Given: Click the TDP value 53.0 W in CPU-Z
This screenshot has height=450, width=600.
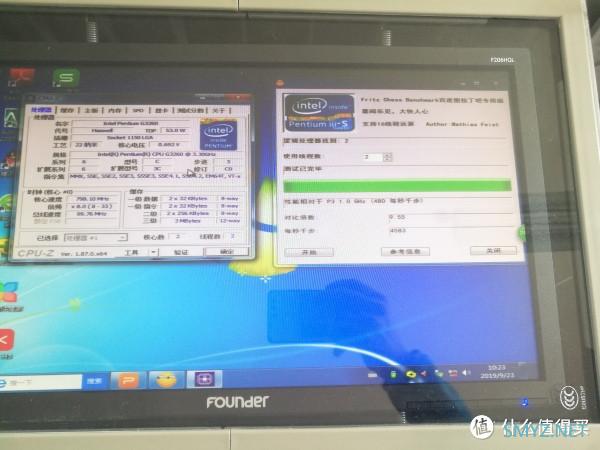Looking at the screenshot, I should [x=175, y=130].
